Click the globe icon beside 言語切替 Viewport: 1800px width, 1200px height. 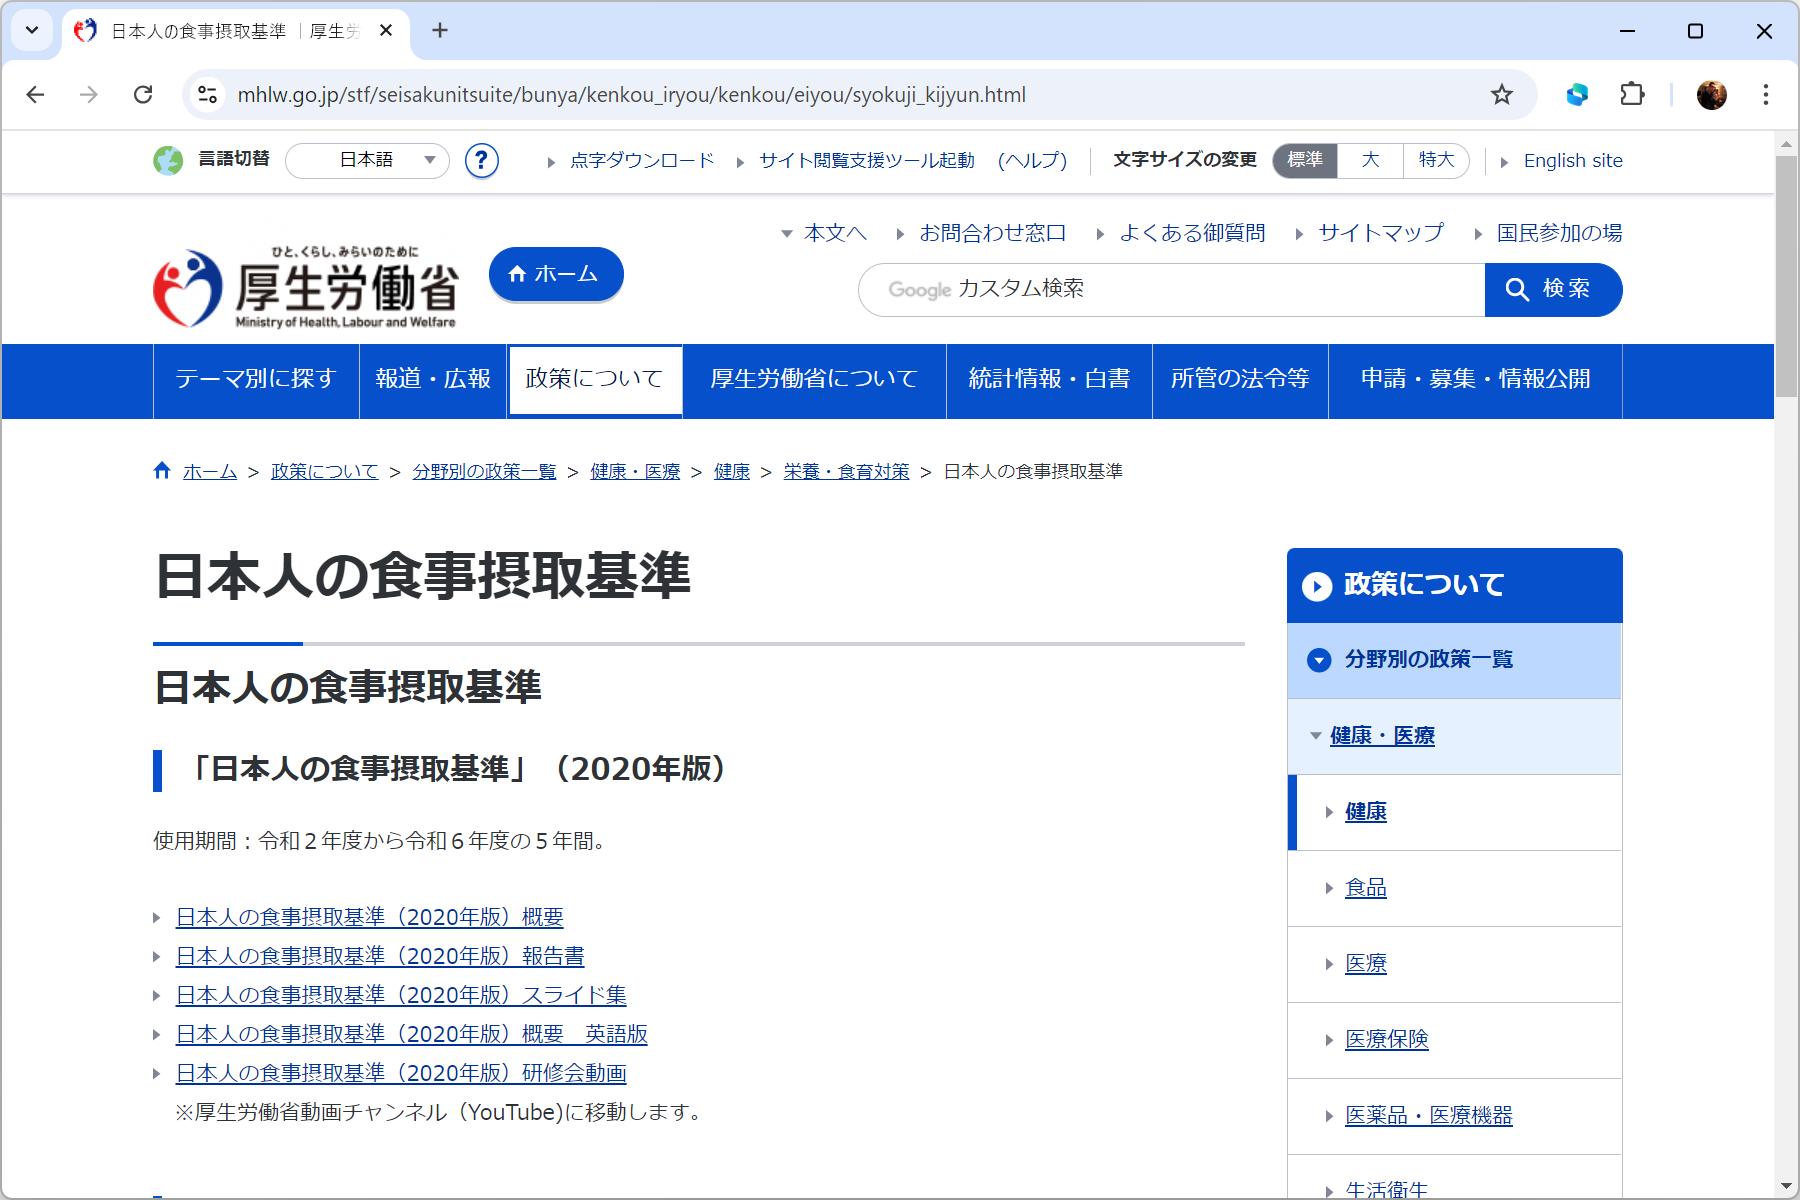[x=168, y=160]
